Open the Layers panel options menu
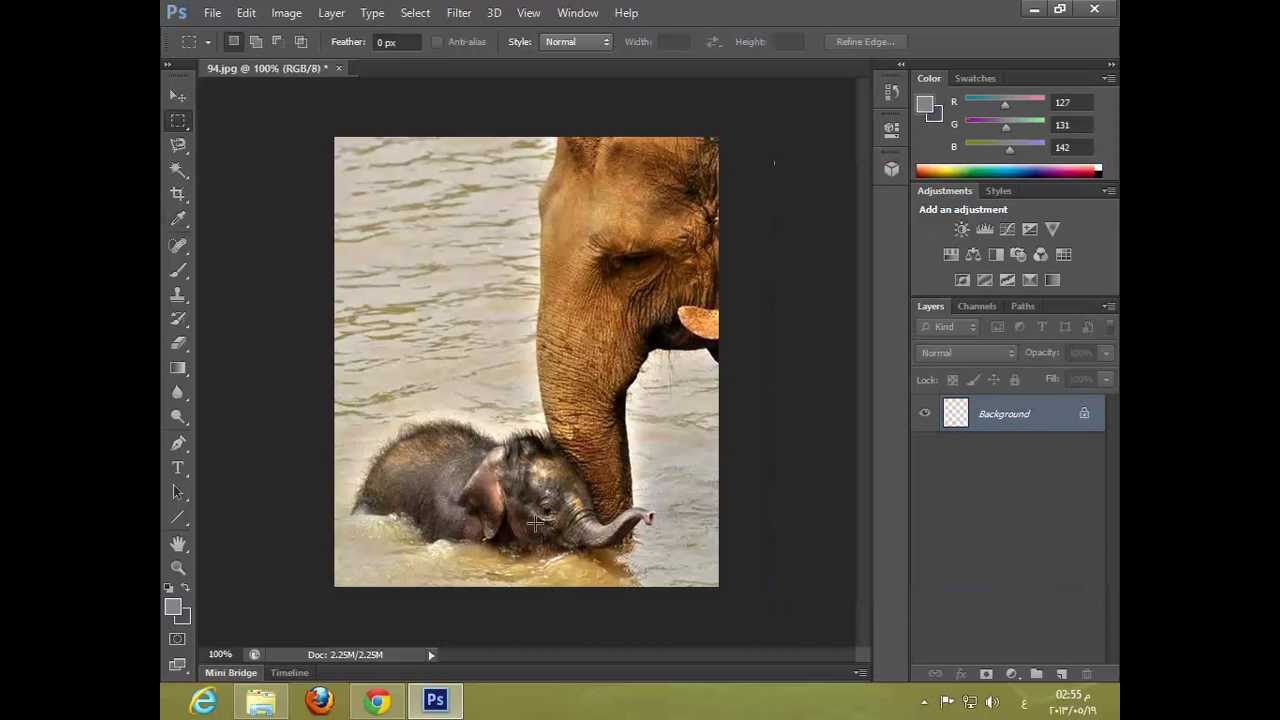1280x720 pixels. 1108,306
